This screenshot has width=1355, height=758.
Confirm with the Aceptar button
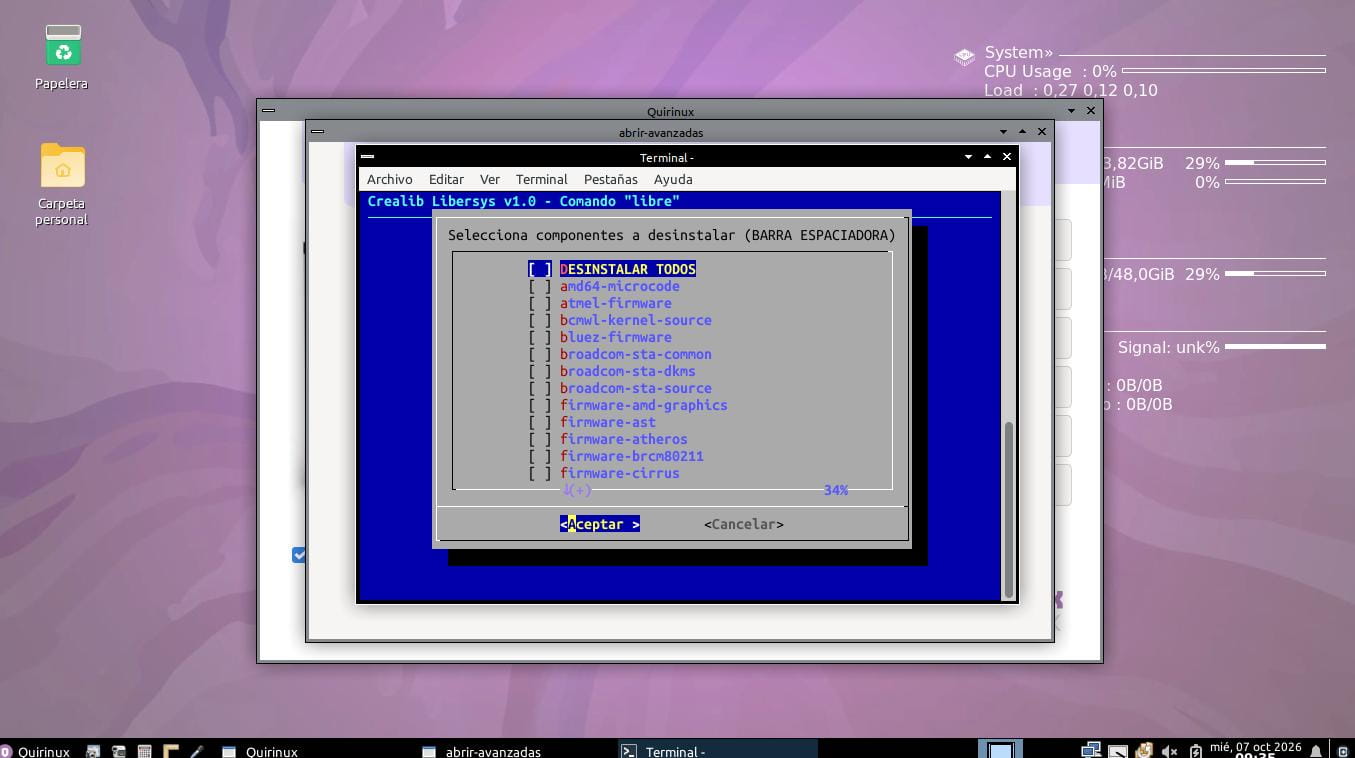(x=600, y=524)
